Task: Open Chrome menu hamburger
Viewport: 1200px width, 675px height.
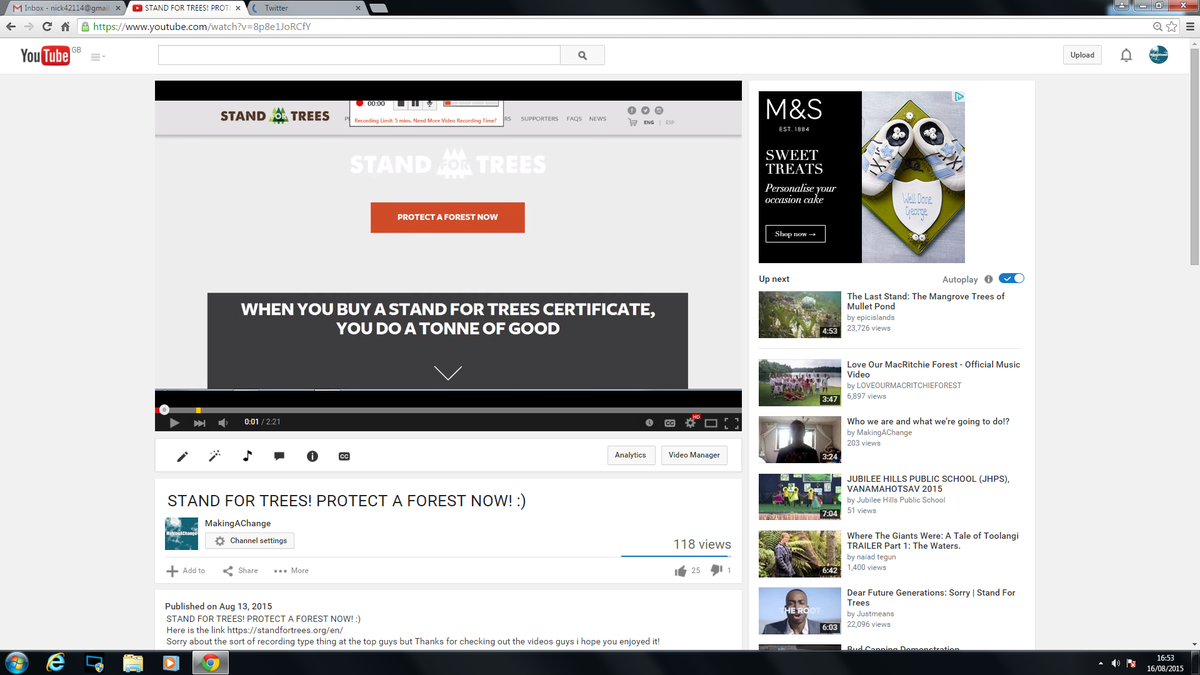Action: [x=1188, y=27]
